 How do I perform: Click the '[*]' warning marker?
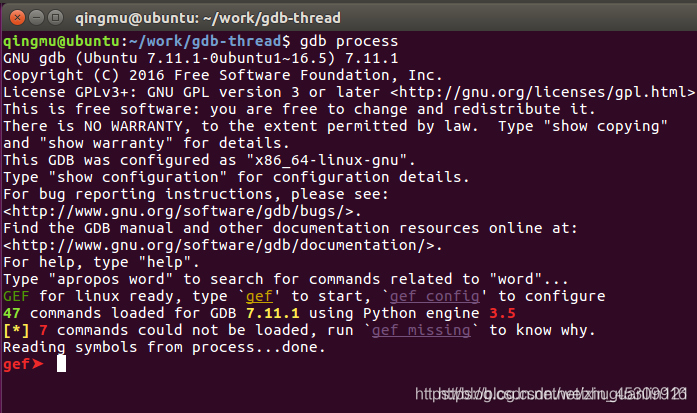16,330
